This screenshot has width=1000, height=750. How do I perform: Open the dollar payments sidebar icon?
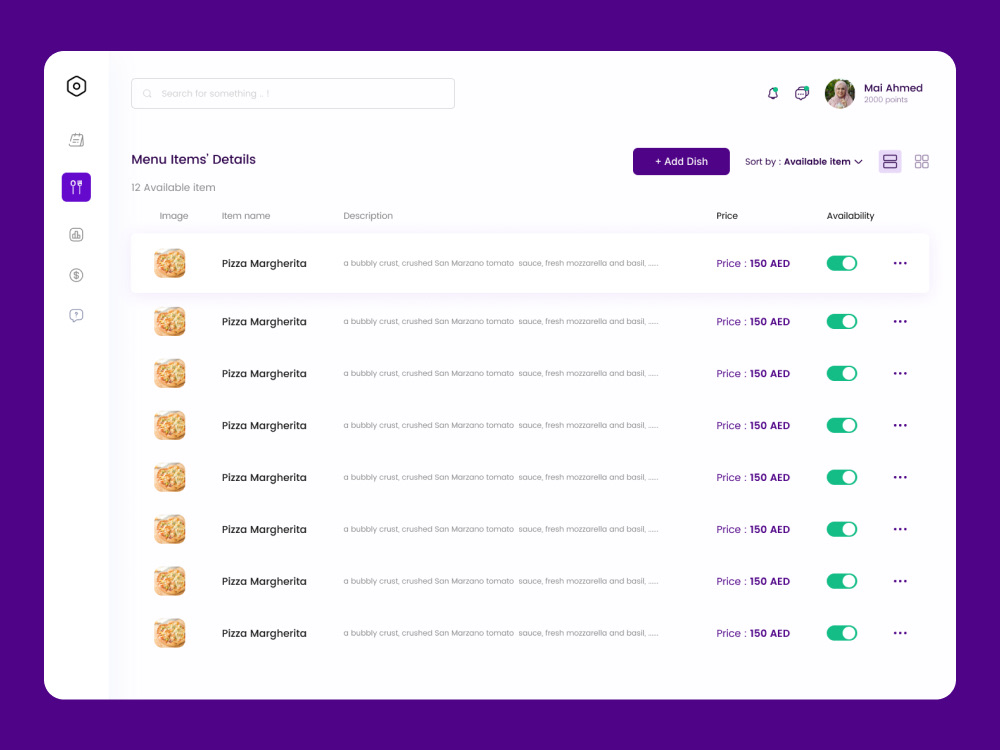tap(76, 275)
